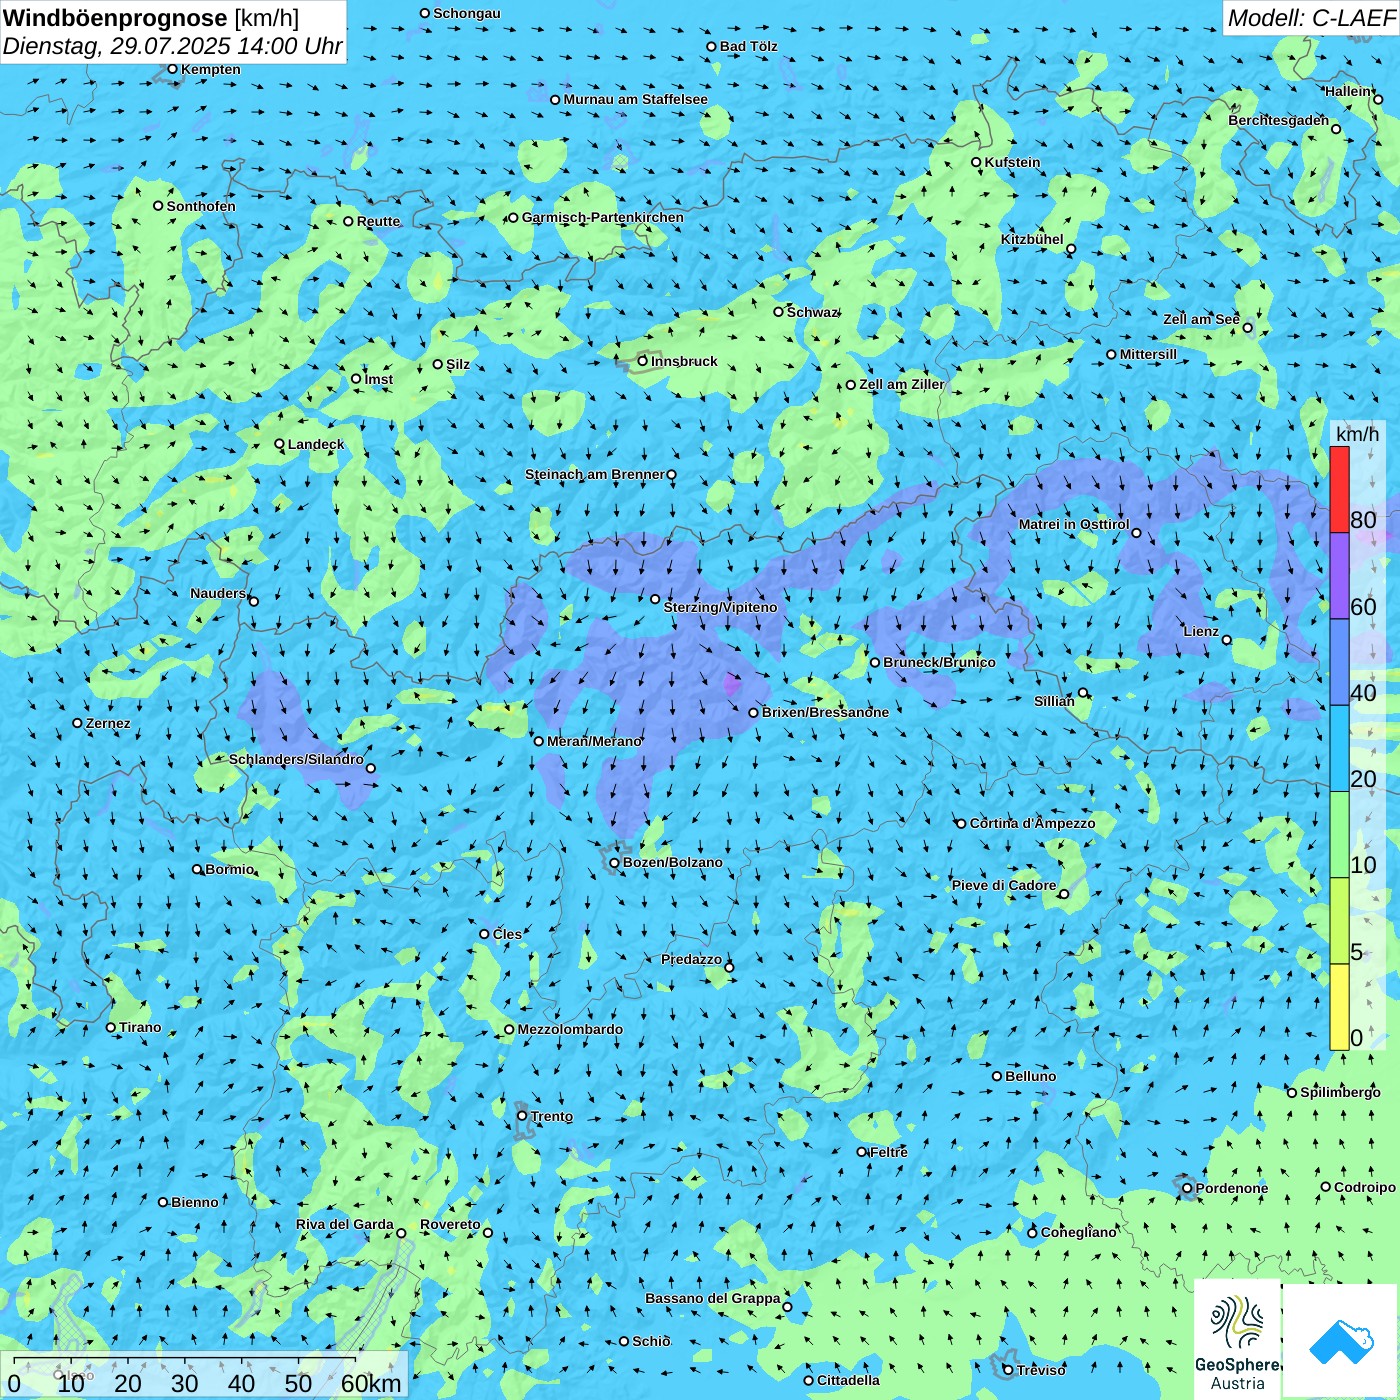Click the Bruneck/Brunico label

click(939, 662)
